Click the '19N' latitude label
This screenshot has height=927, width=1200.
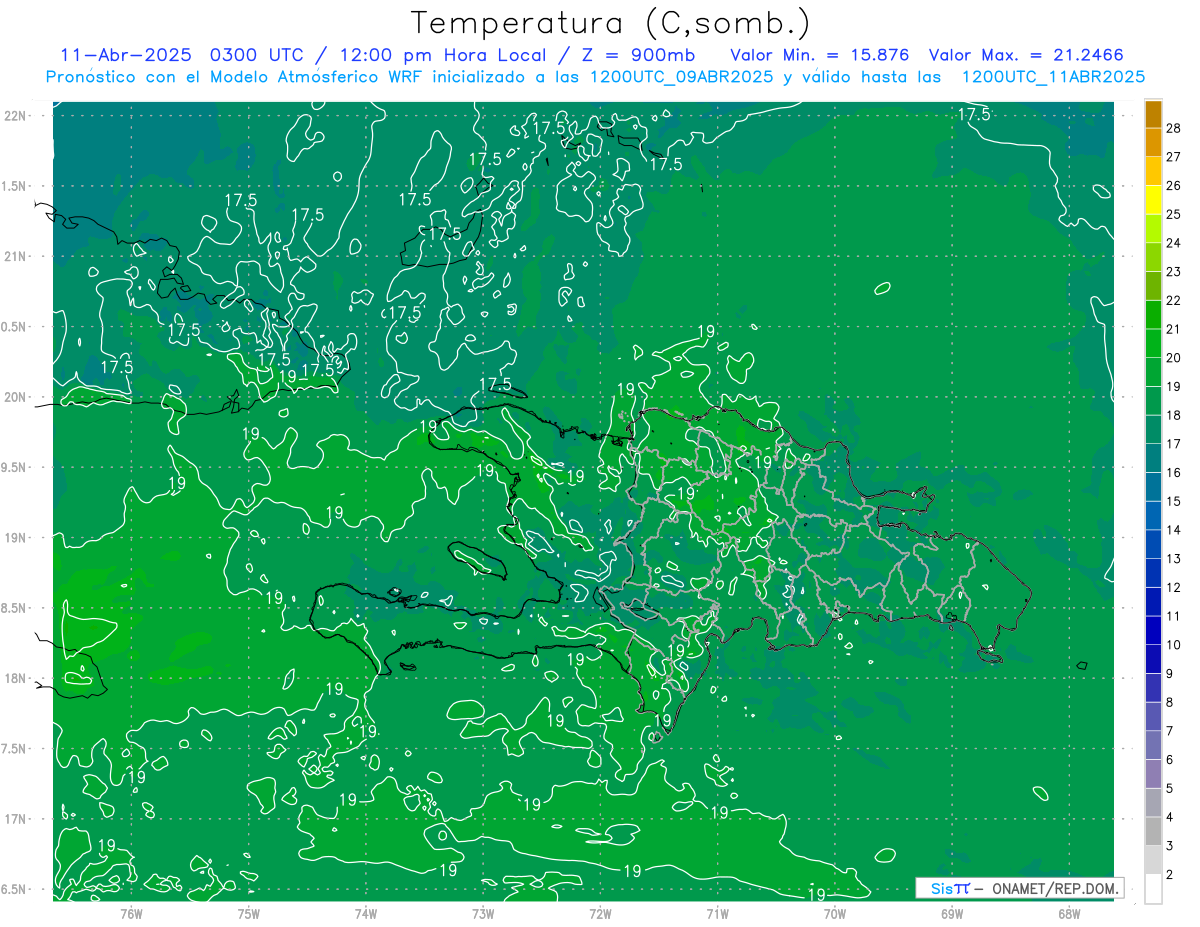(x=17, y=538)
